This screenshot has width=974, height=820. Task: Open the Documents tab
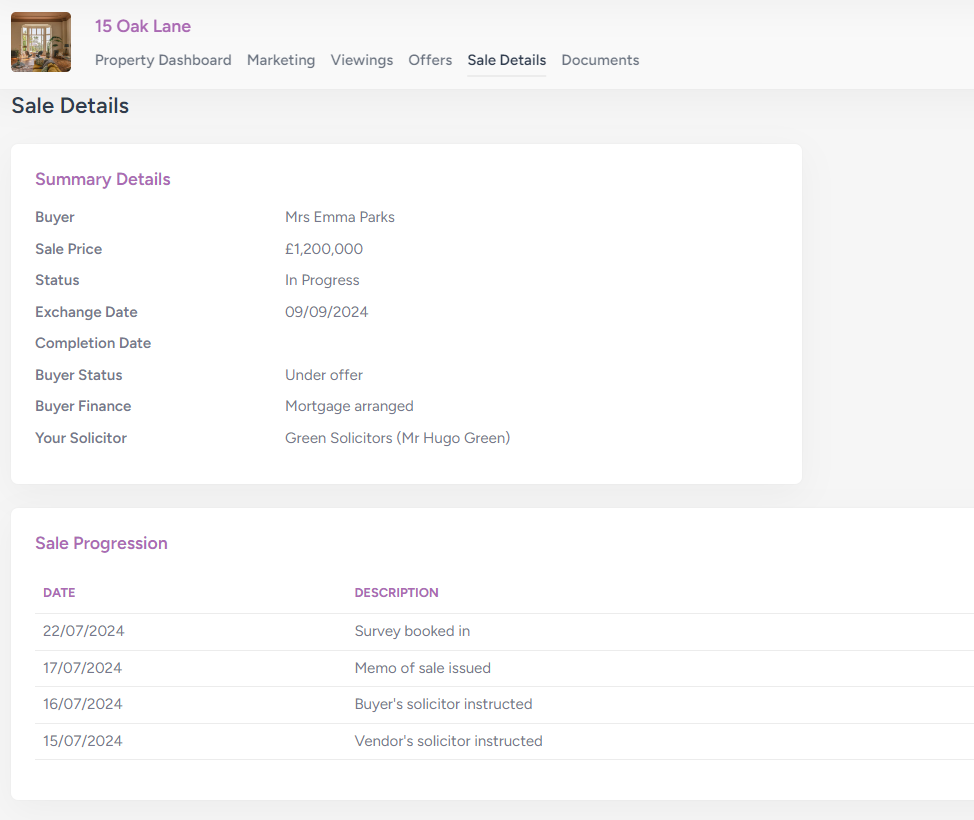click(600, 60)
